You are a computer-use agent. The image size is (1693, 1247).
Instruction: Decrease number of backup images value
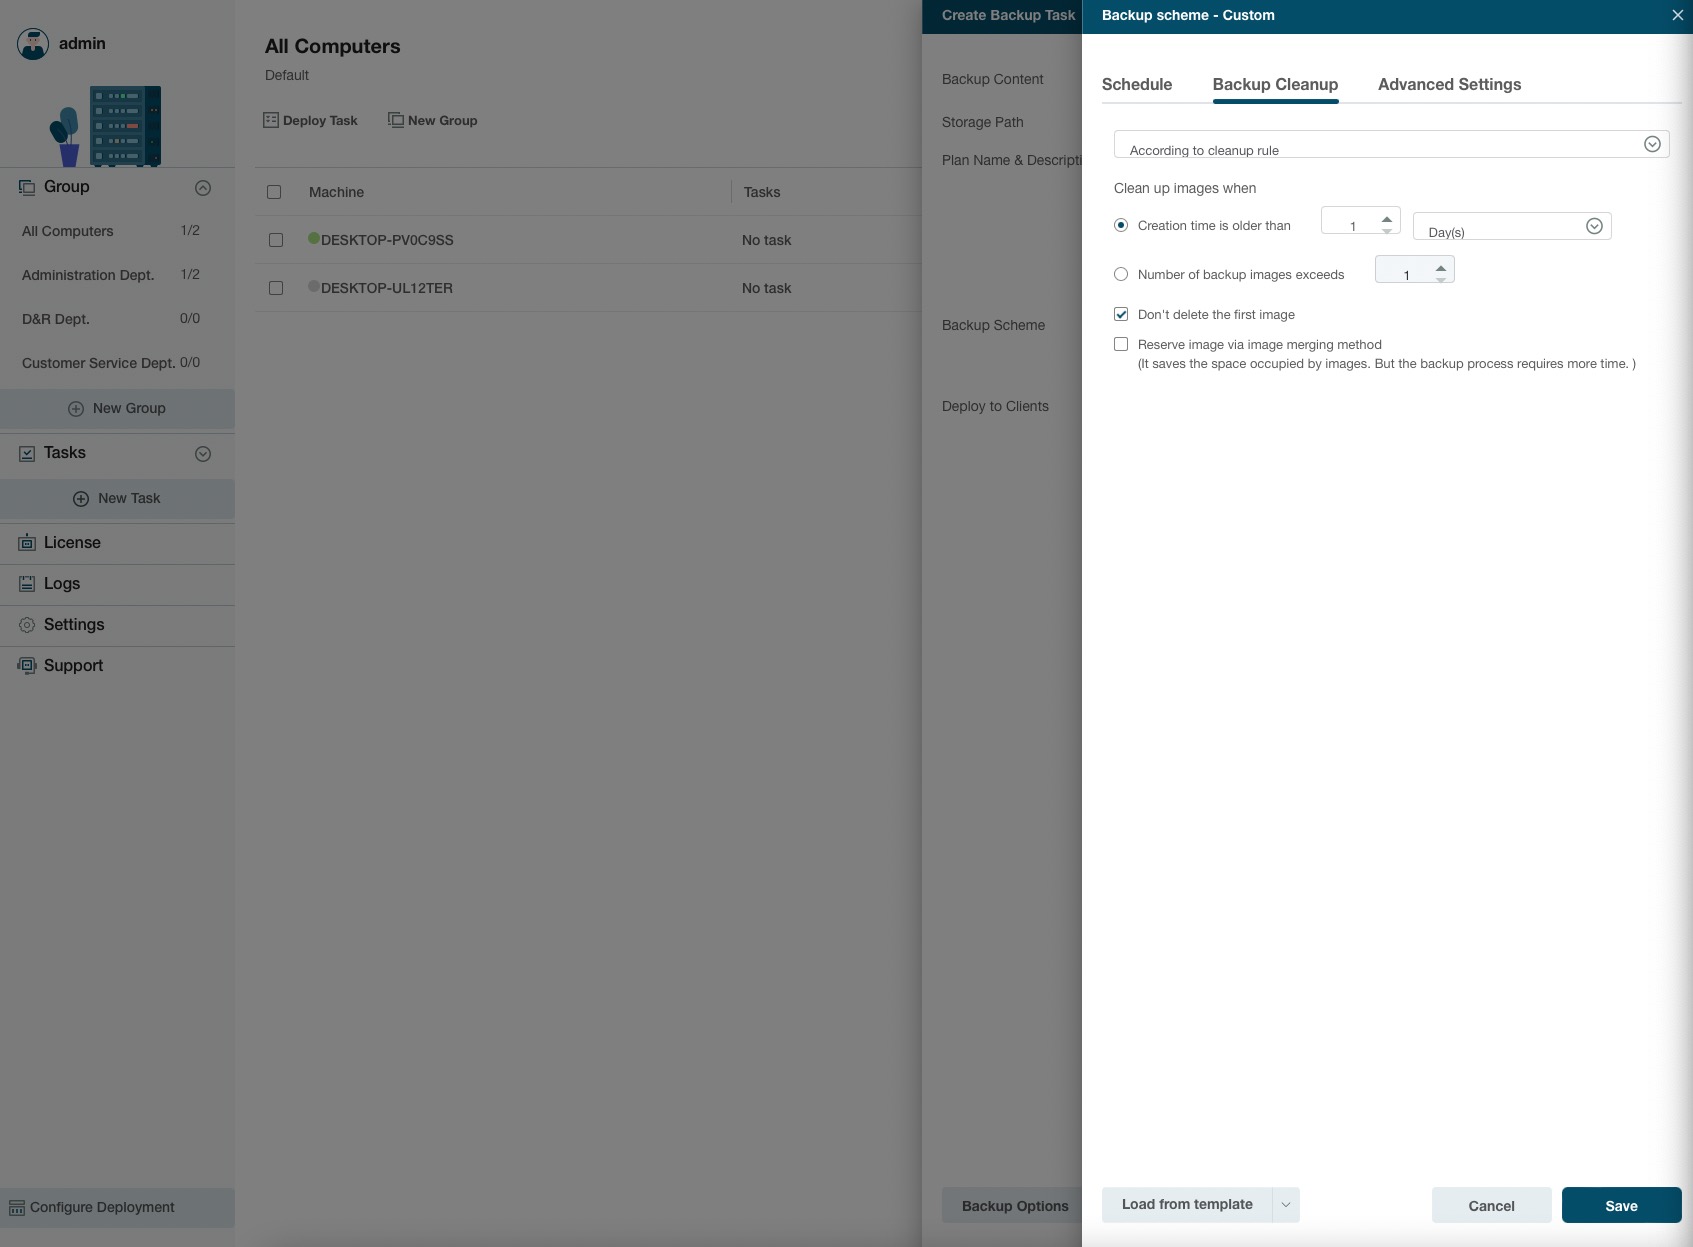coord(1441,280)
